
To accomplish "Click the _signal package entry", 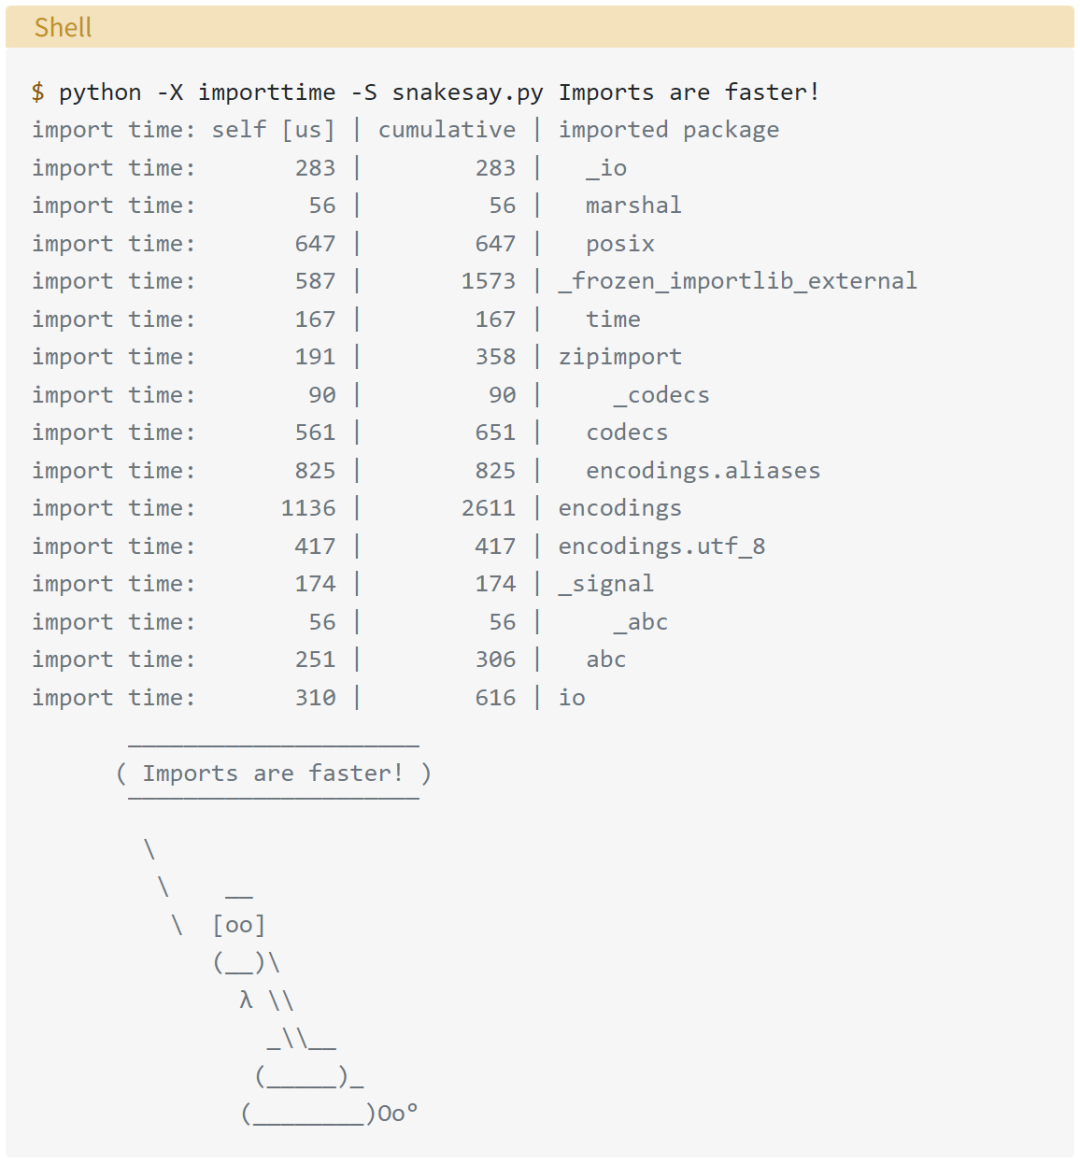I will point(606,584).
